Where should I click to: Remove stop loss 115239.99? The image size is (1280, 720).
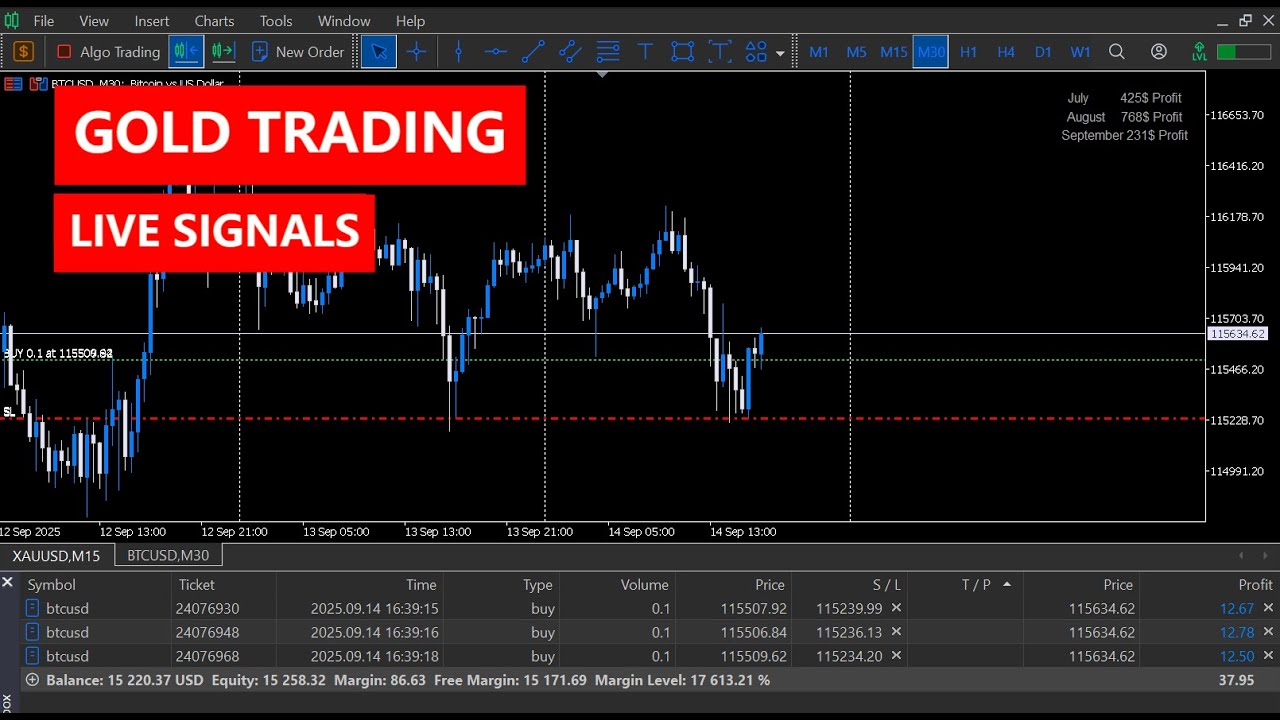(896, 608)
